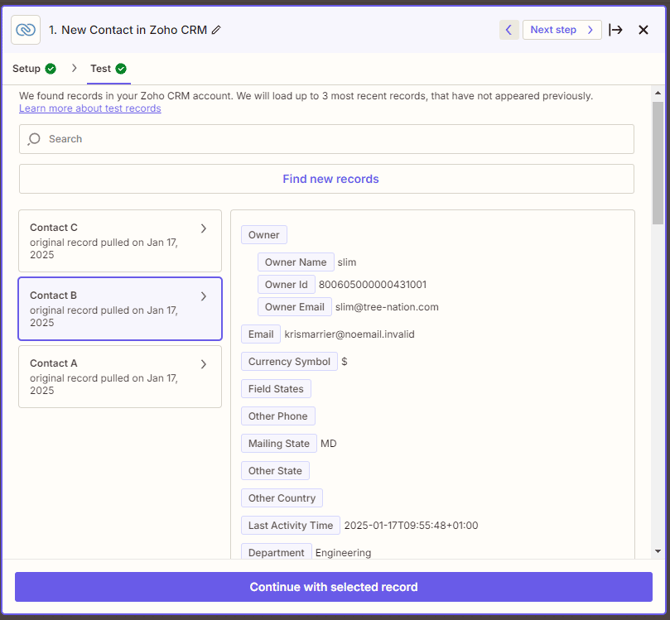
Task: Click value slim@tree-nation.com
Action: [387, 307]
